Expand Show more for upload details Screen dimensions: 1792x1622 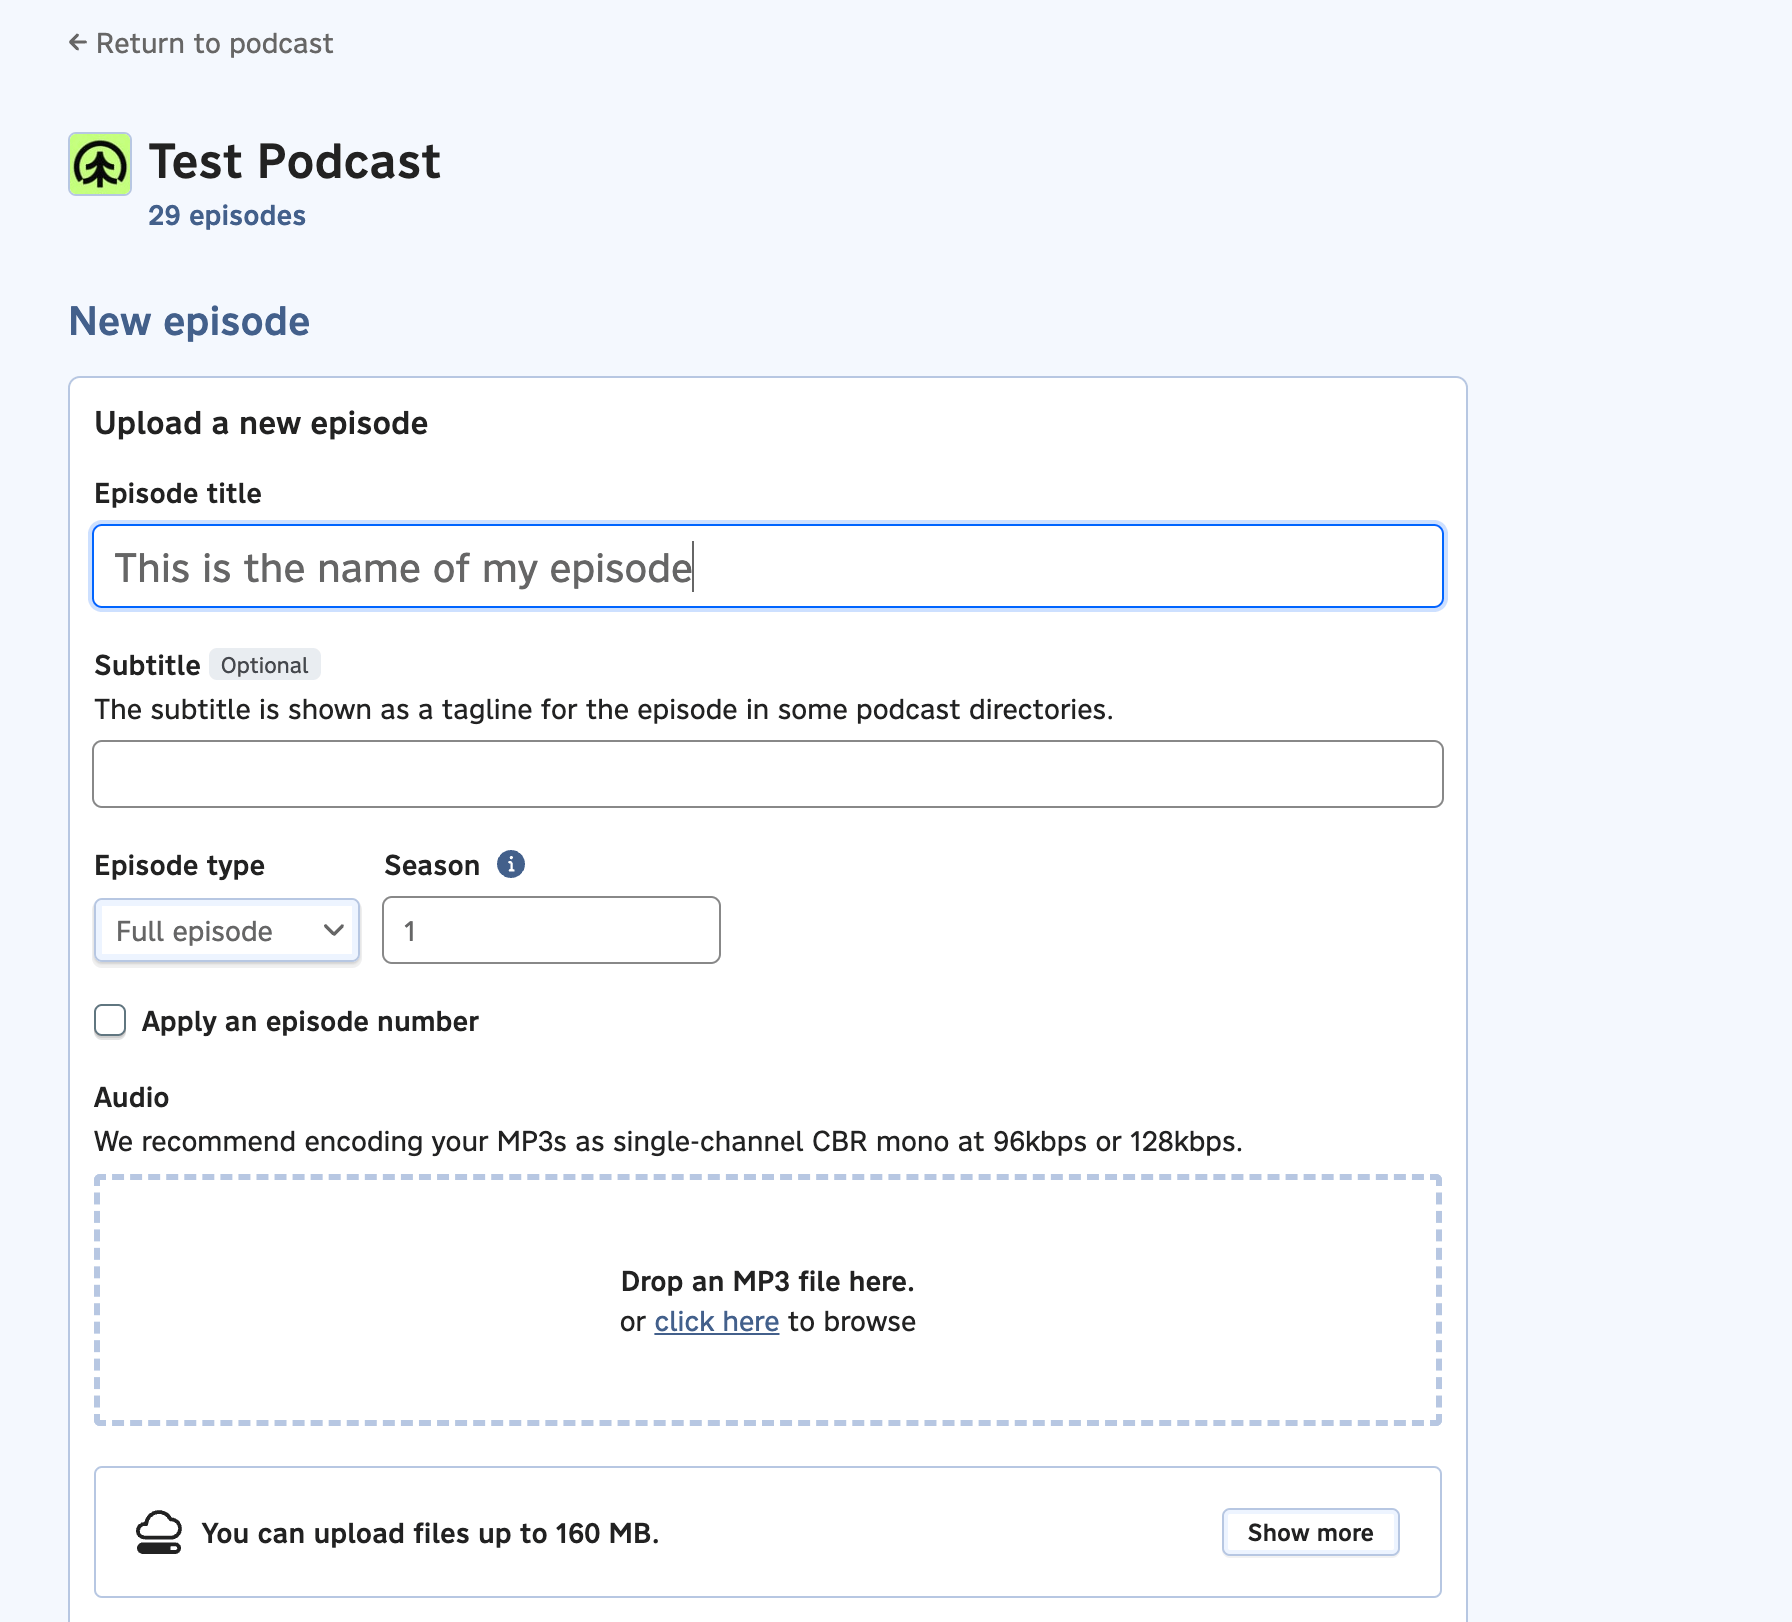tap(1310, 1532)
